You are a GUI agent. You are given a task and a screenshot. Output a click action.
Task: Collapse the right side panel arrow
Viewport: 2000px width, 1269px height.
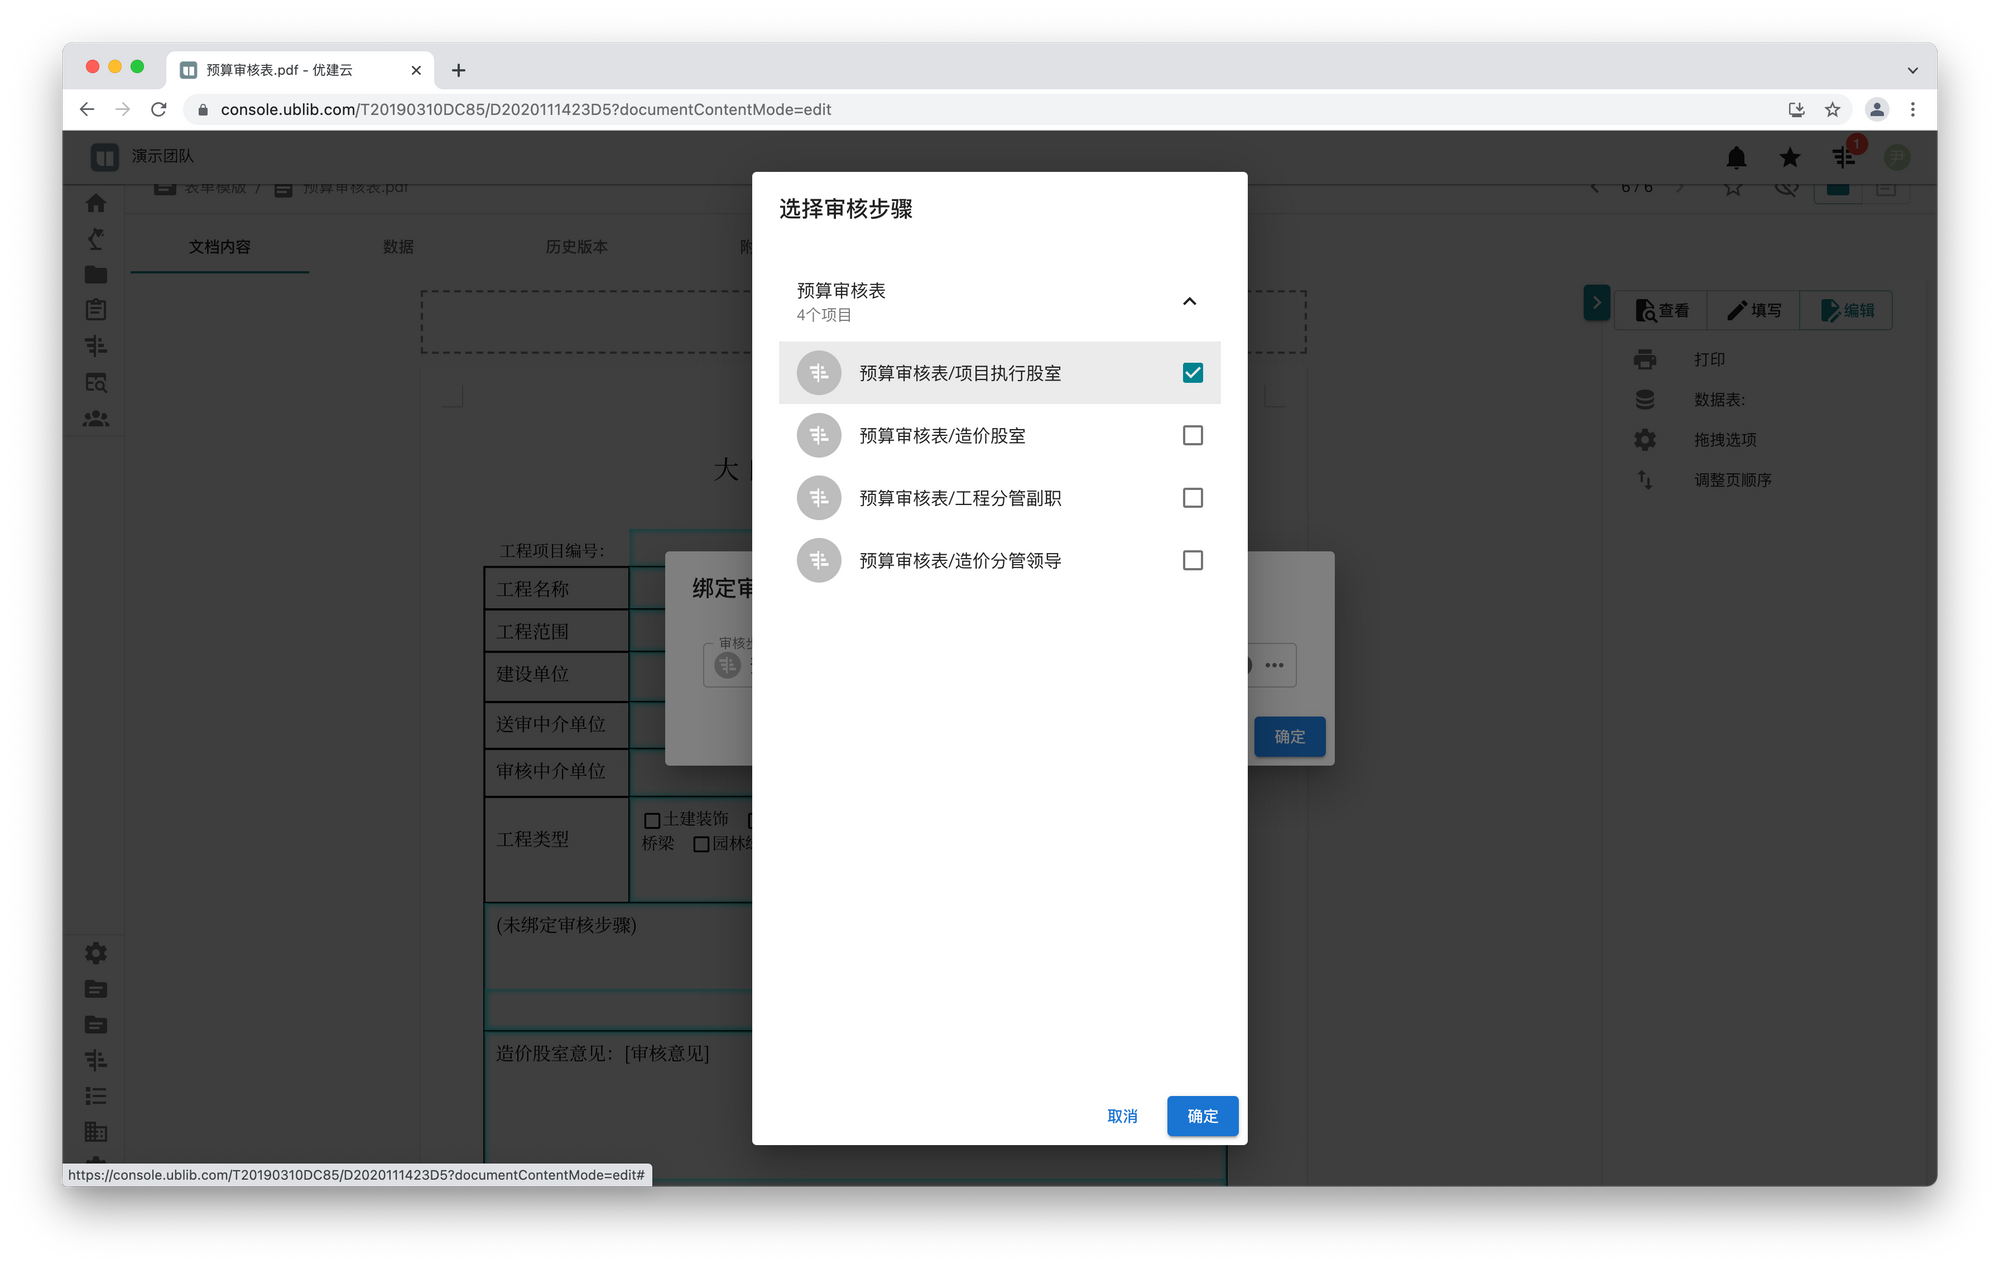1596,303
